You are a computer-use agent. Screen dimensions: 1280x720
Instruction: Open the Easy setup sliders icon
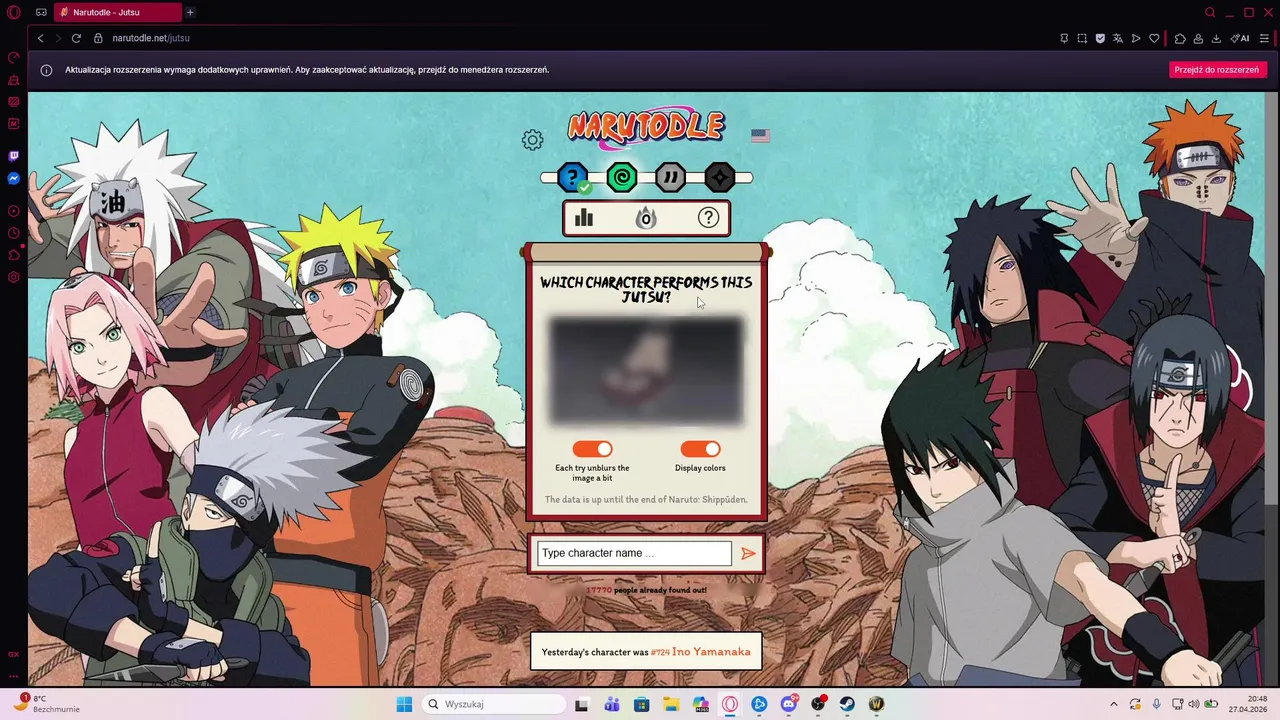pyautogui.click(x=1264, y=38)
